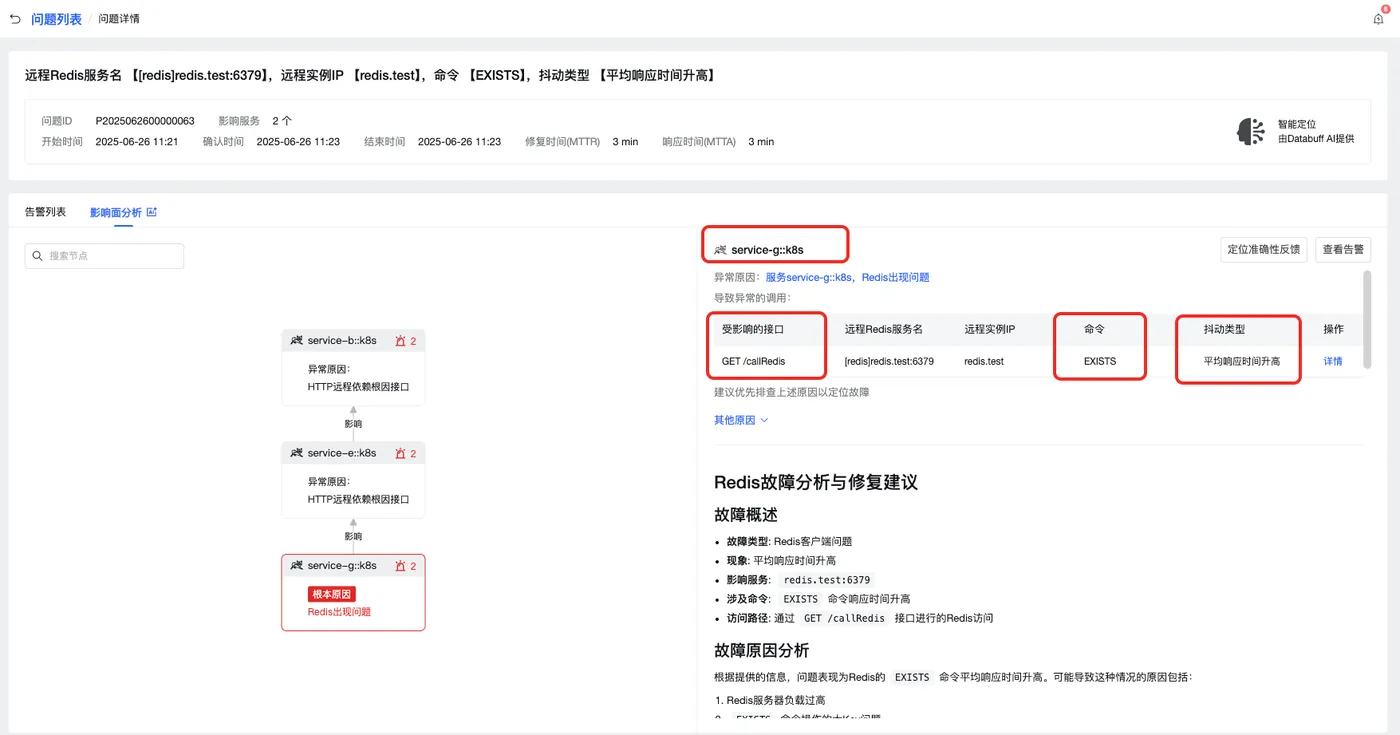Click the 响应时间(MTTA) label
The image size is (1400, 735).
[699, 142]
